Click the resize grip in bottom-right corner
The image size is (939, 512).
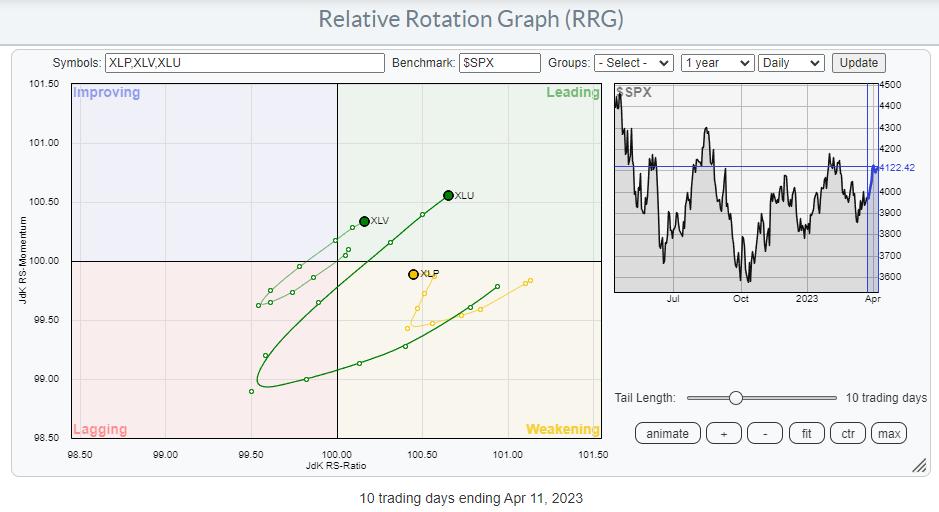tap(918, 467)
